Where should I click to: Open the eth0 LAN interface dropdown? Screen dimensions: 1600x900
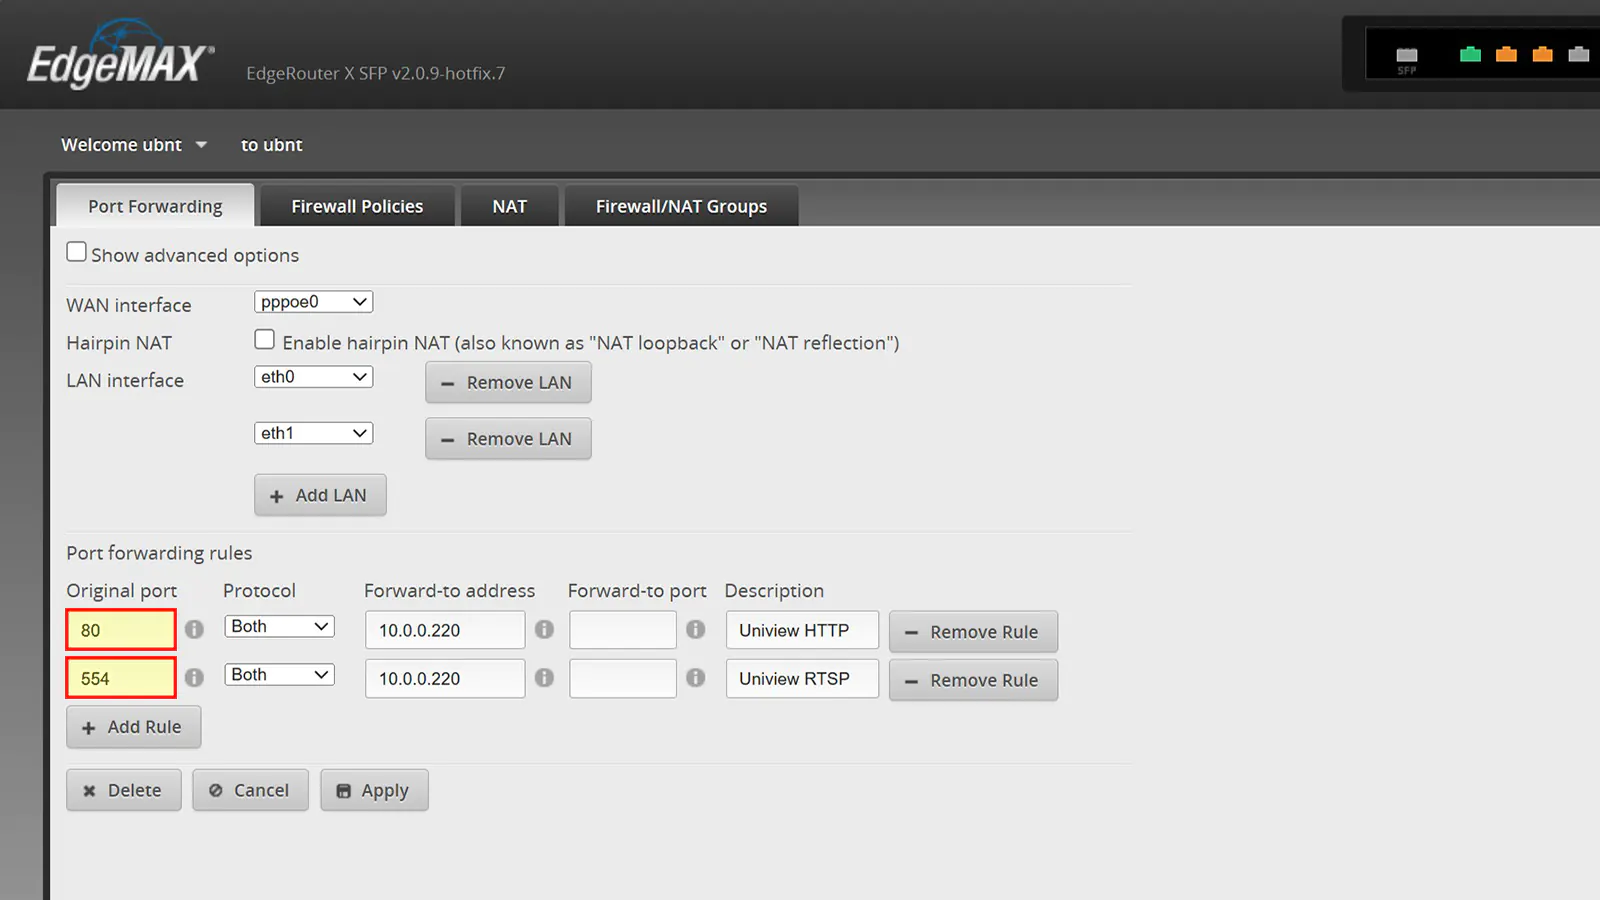[314, 377]
